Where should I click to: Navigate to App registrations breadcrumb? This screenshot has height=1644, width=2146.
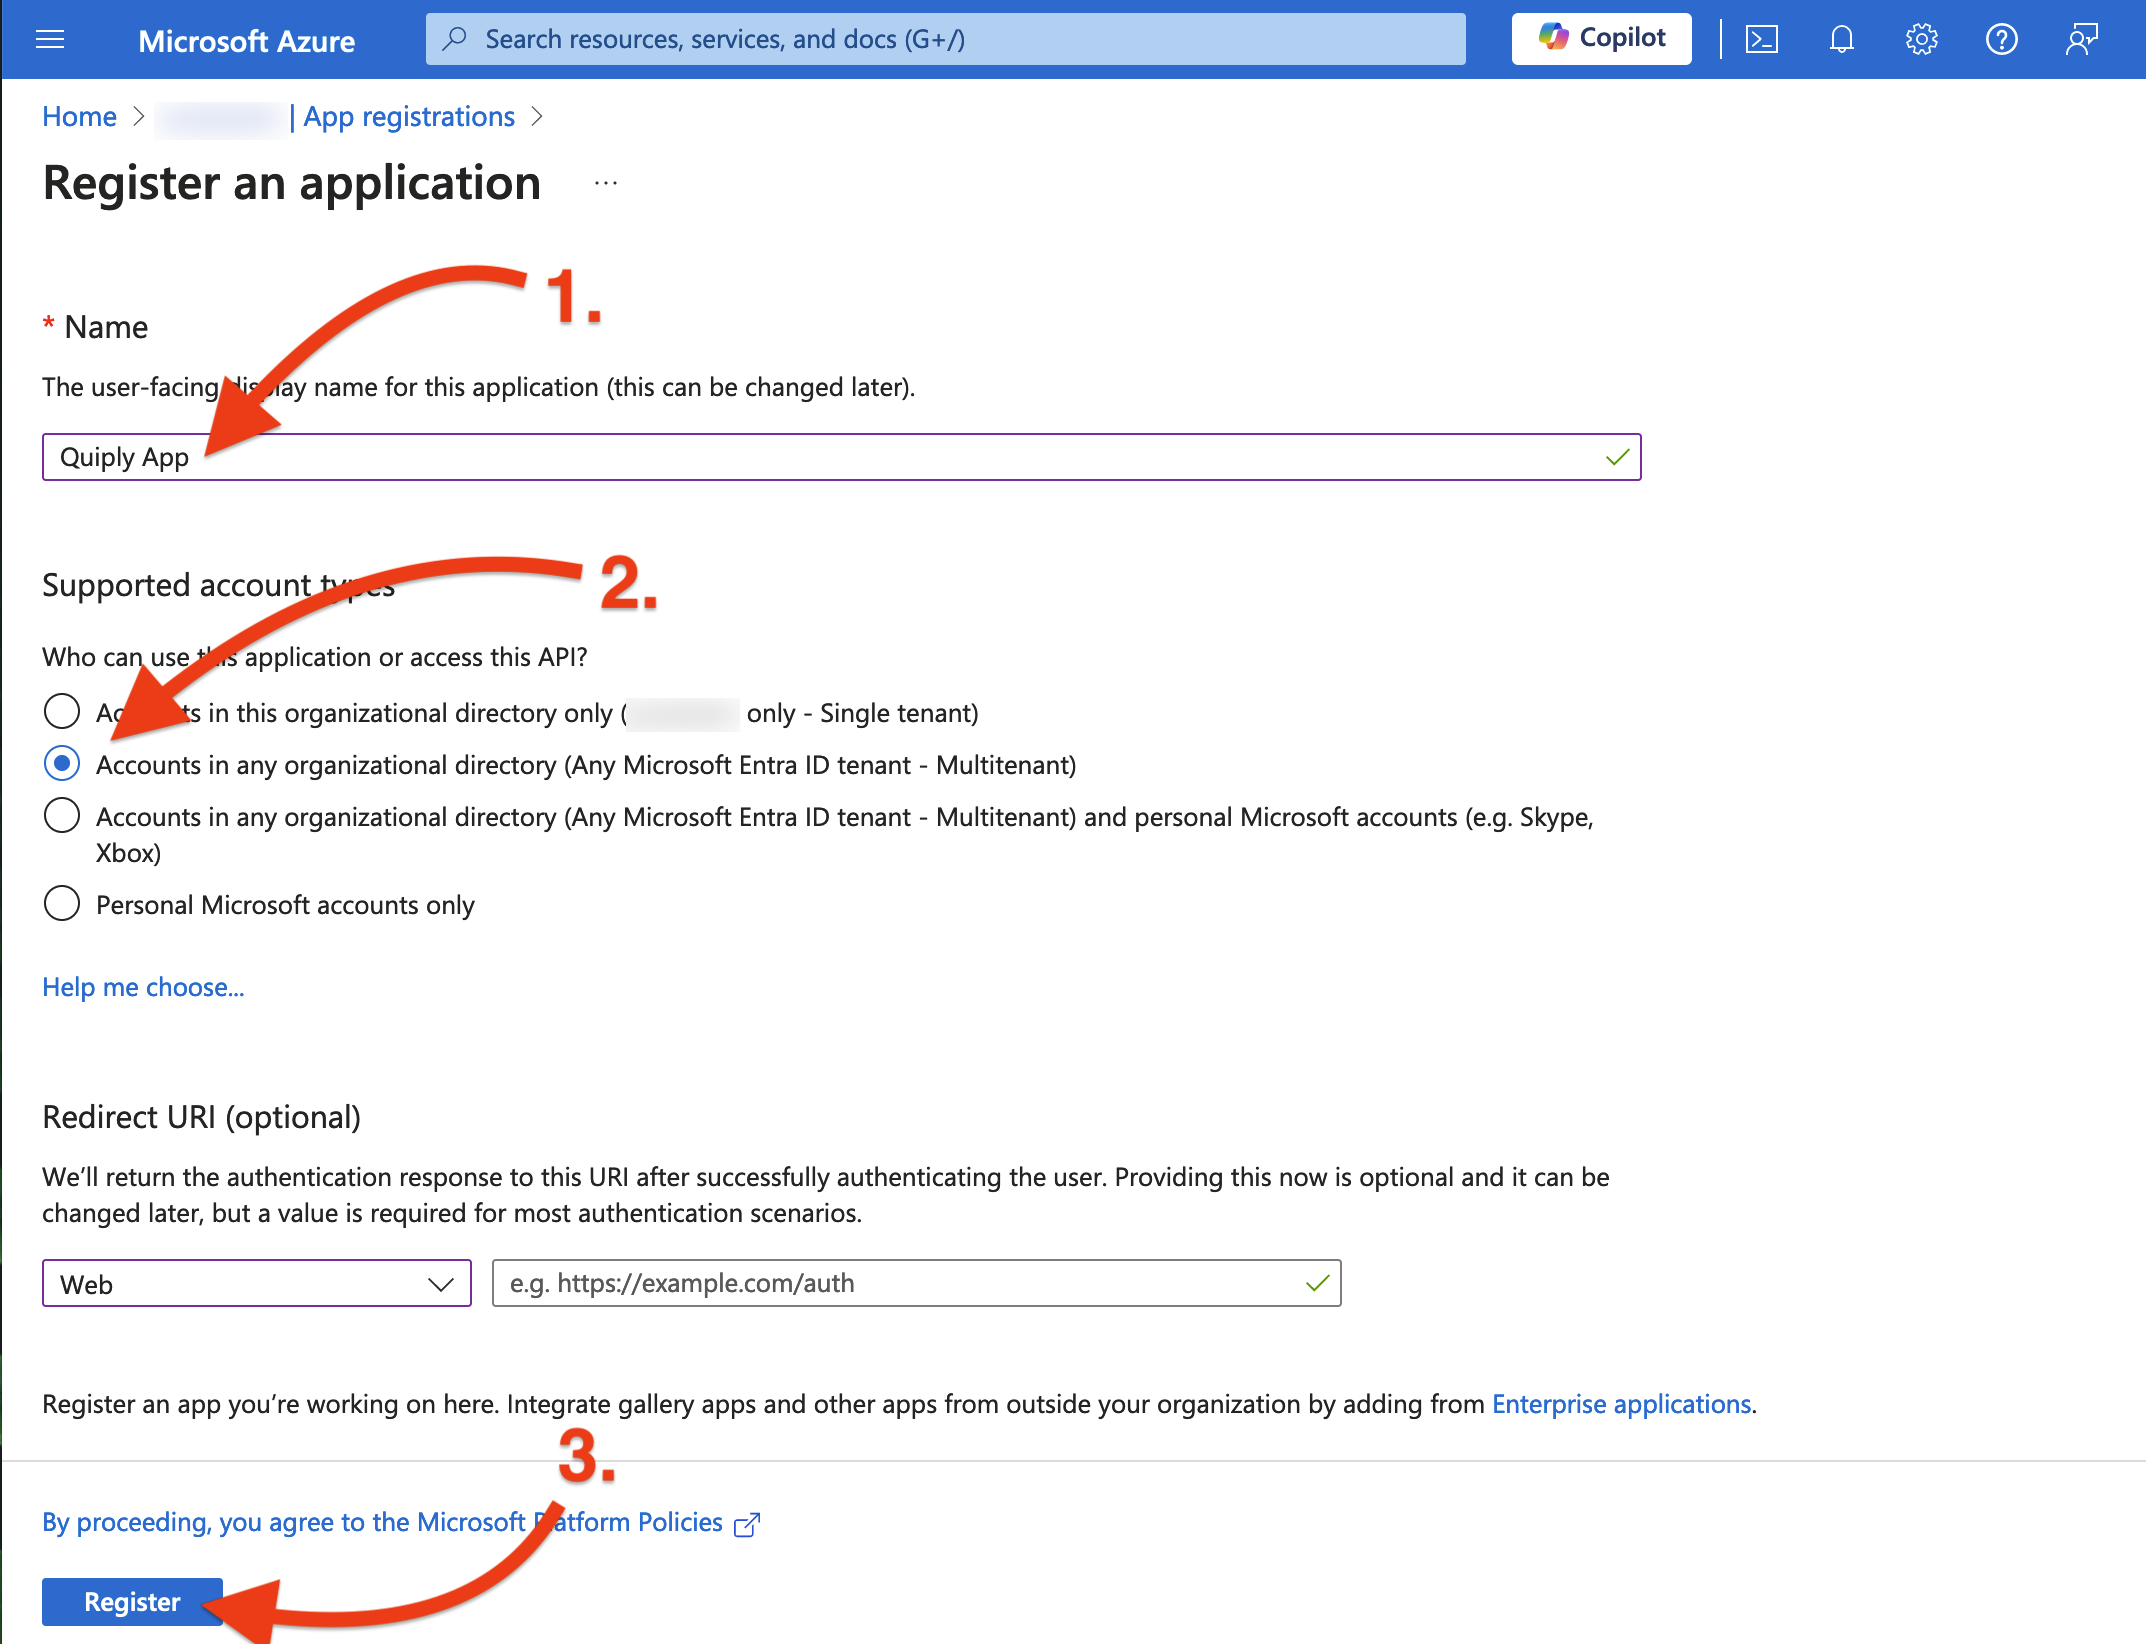pos(409,117)
